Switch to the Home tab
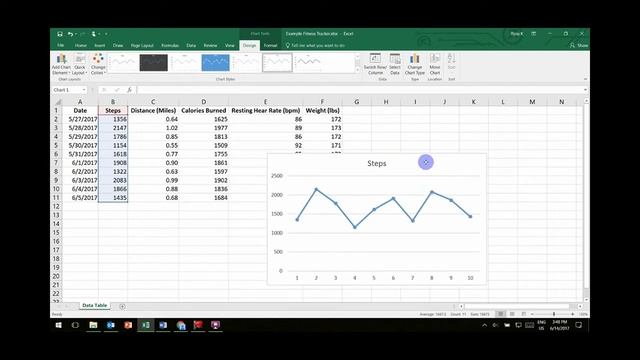 (x=80, y=45)
